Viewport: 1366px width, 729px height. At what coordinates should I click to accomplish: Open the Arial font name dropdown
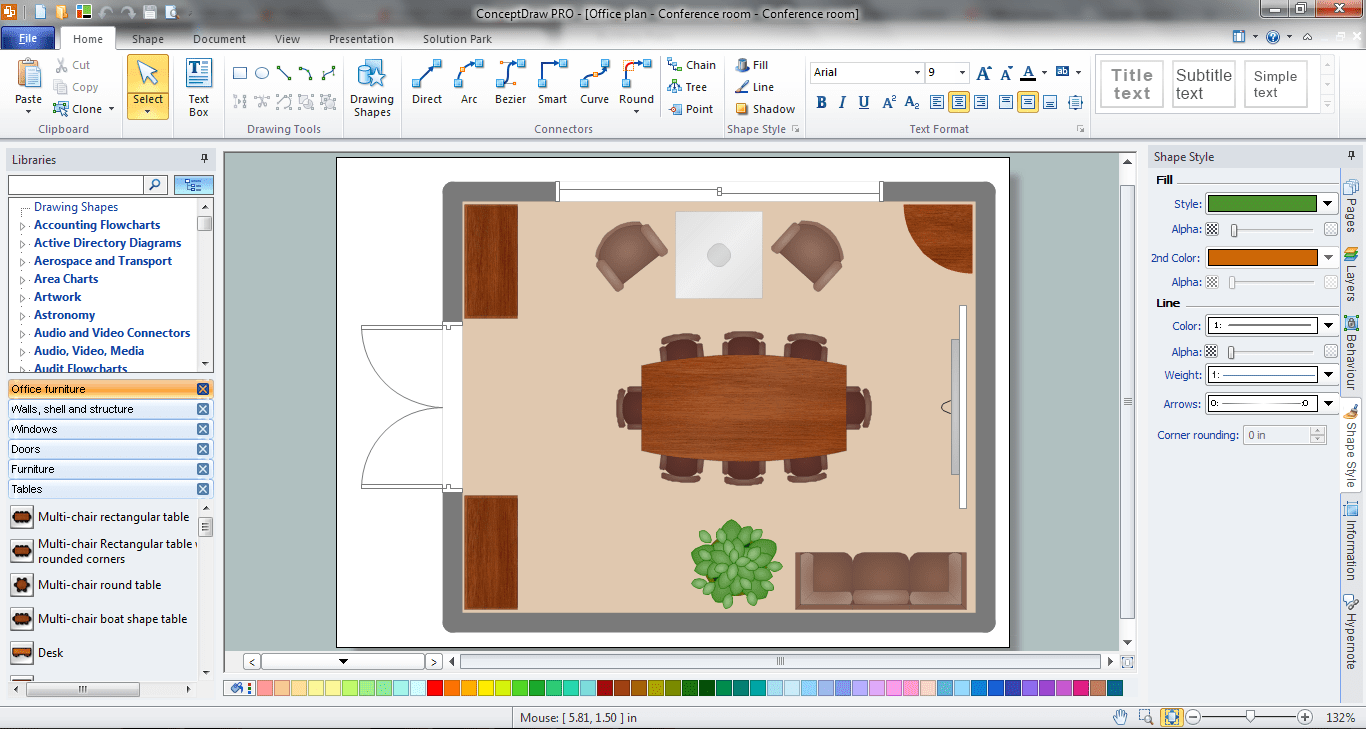pos(917,73)
